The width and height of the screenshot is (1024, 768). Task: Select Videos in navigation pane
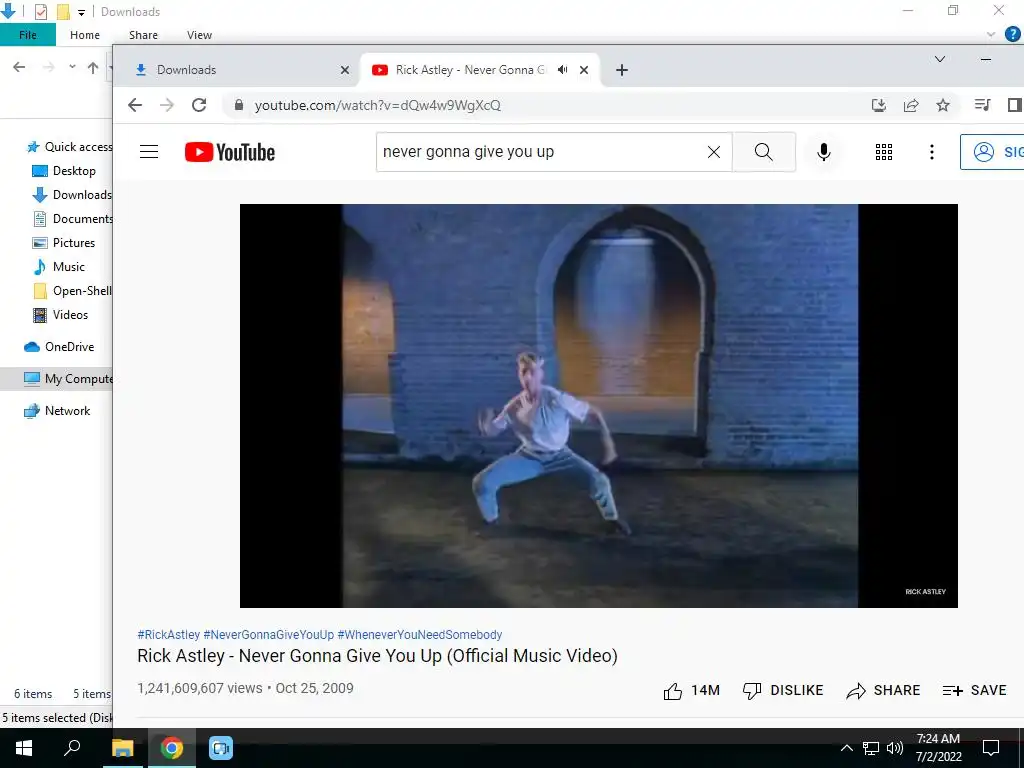[x=60, y=315]
